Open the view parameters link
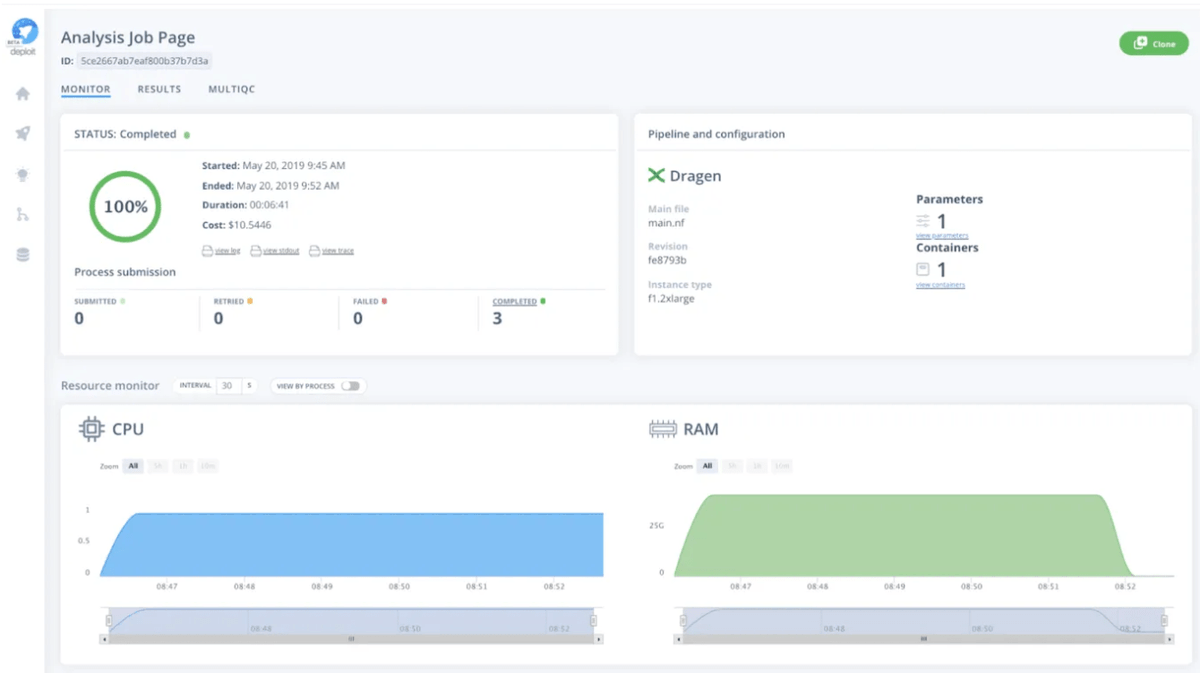This screenshot has width=1200, height=673. 942,236
